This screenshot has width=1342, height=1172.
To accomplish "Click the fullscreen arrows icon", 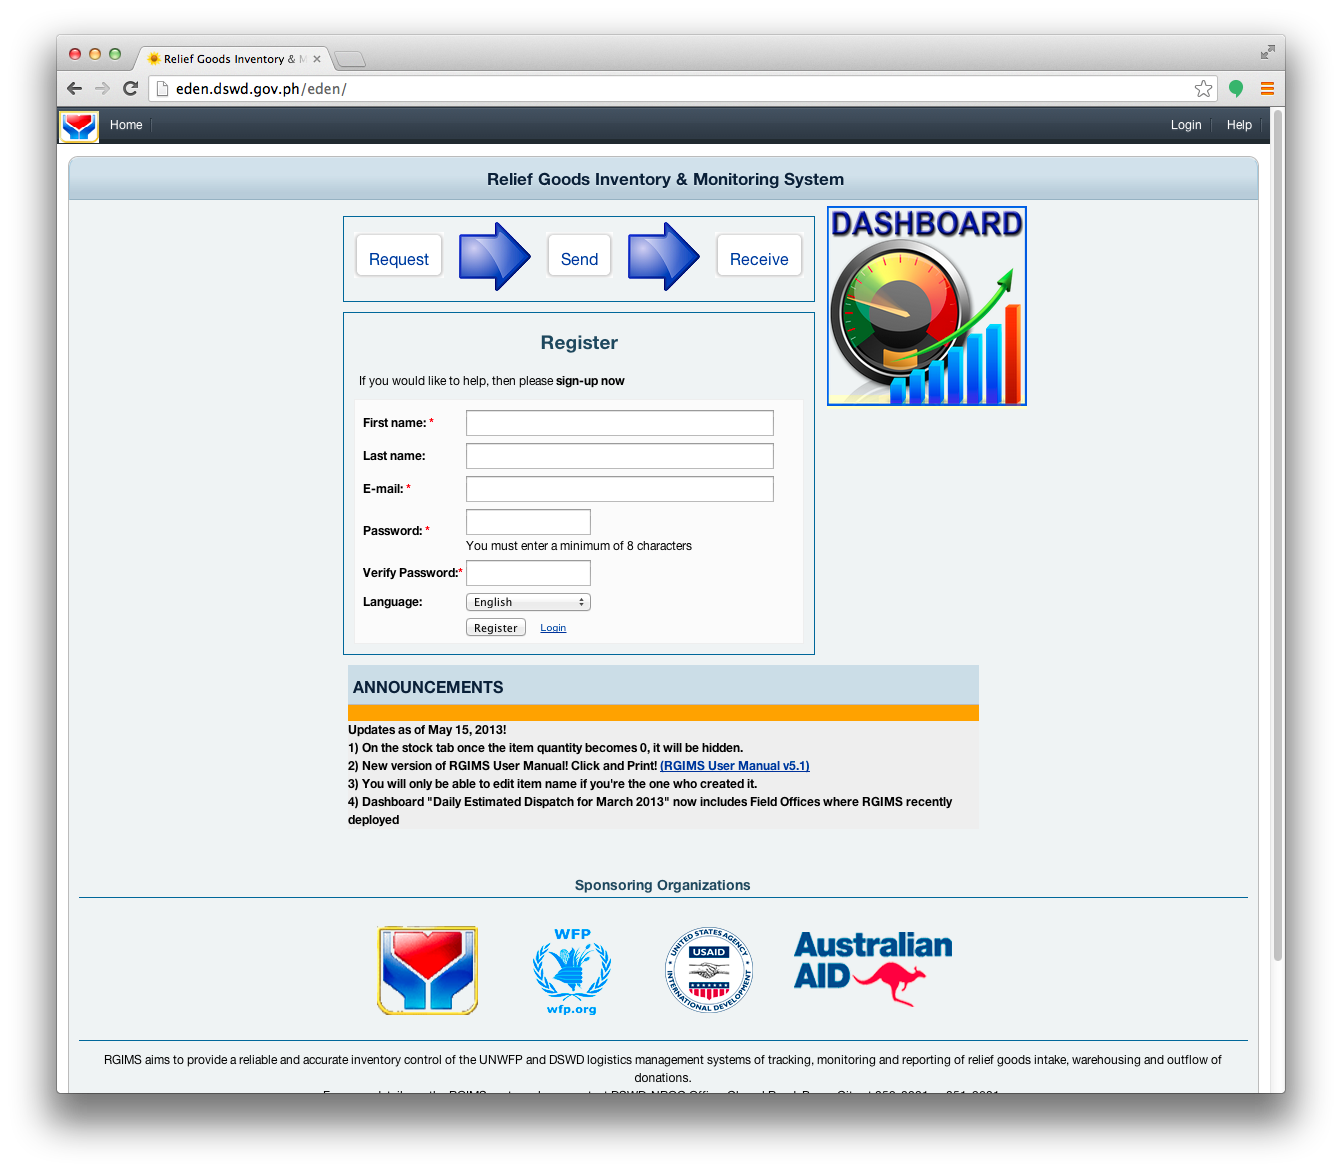I will click(x=1267, y=52).
